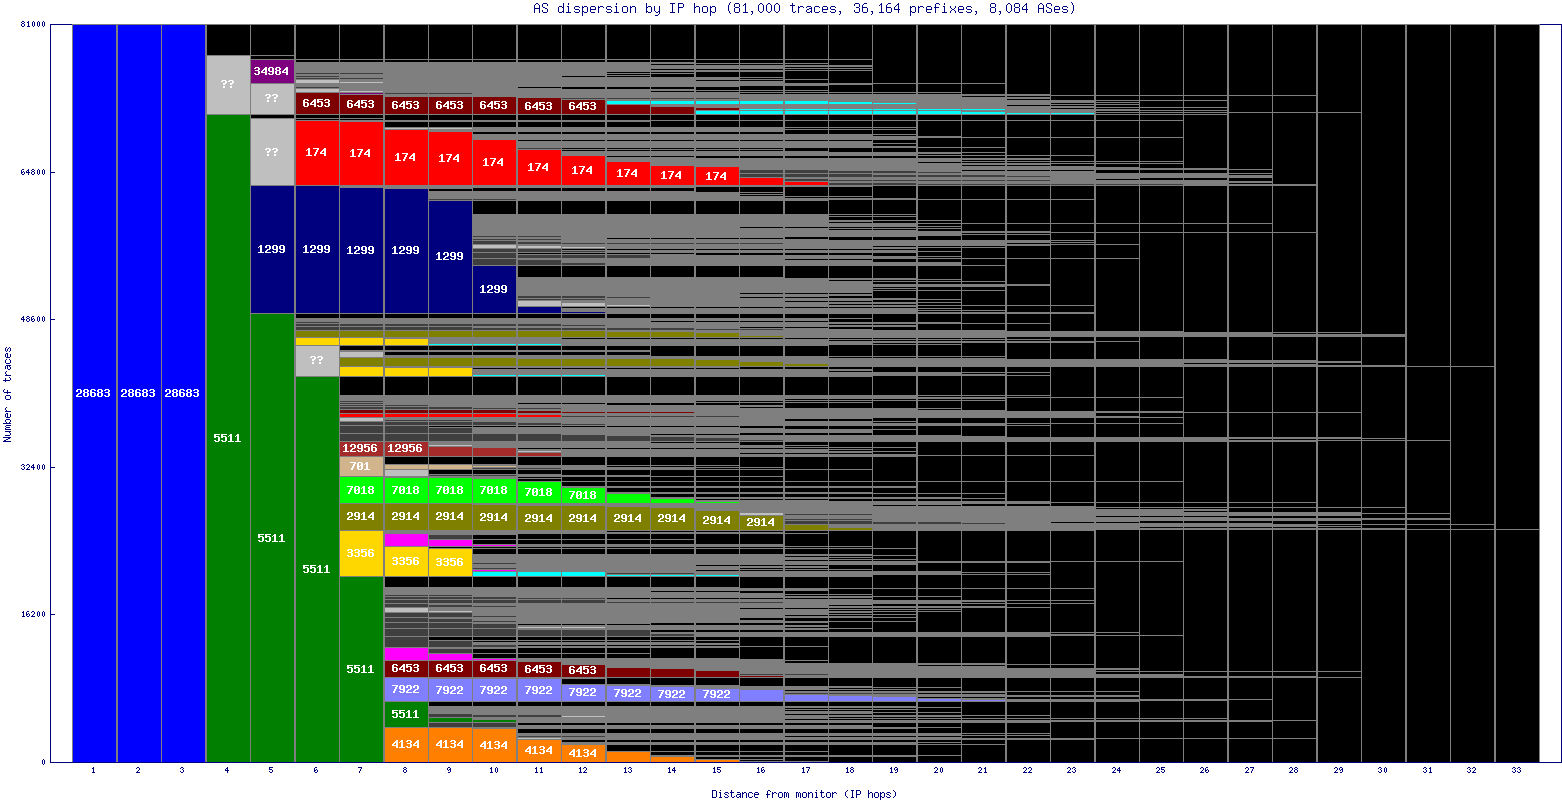Click the gray "??" block at hop 6

(x=317, y=361)
